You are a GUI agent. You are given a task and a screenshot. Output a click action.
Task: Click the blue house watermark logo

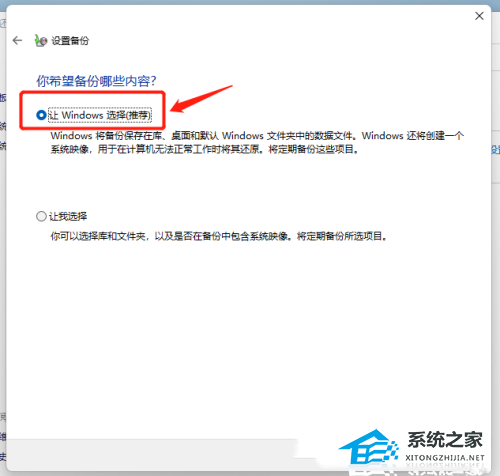(369, 447)
